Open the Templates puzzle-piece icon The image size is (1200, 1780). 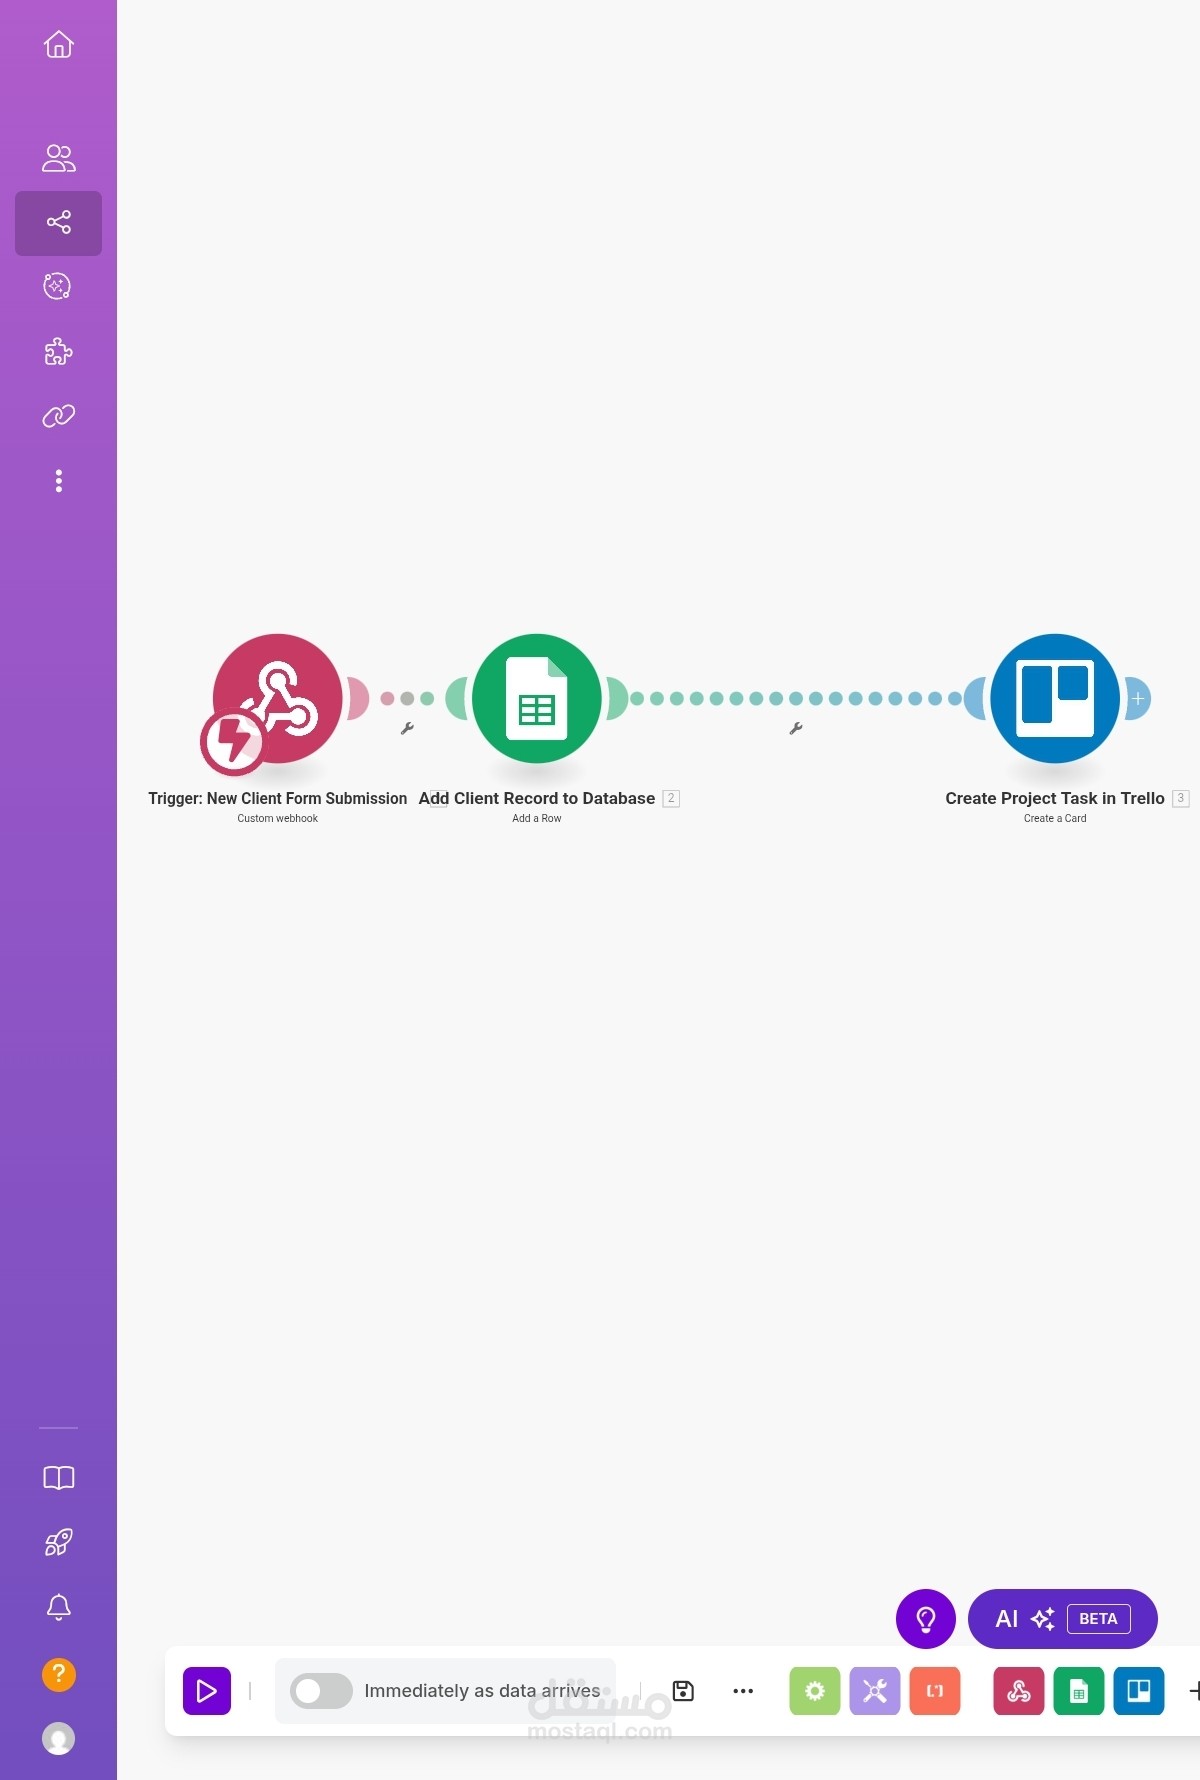[x=59, y=351]
